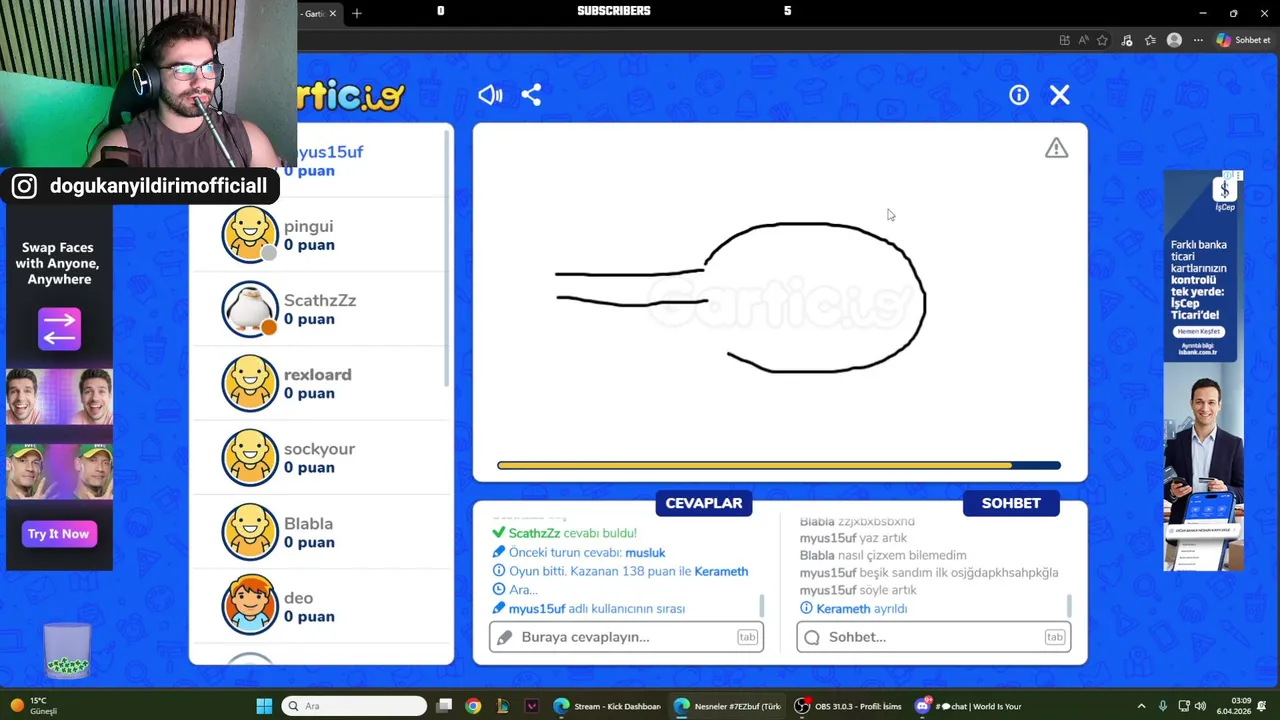Click the İşCep bank ad banner
The height and width of the screenshot is (720, 1280).
[1203, 370]
